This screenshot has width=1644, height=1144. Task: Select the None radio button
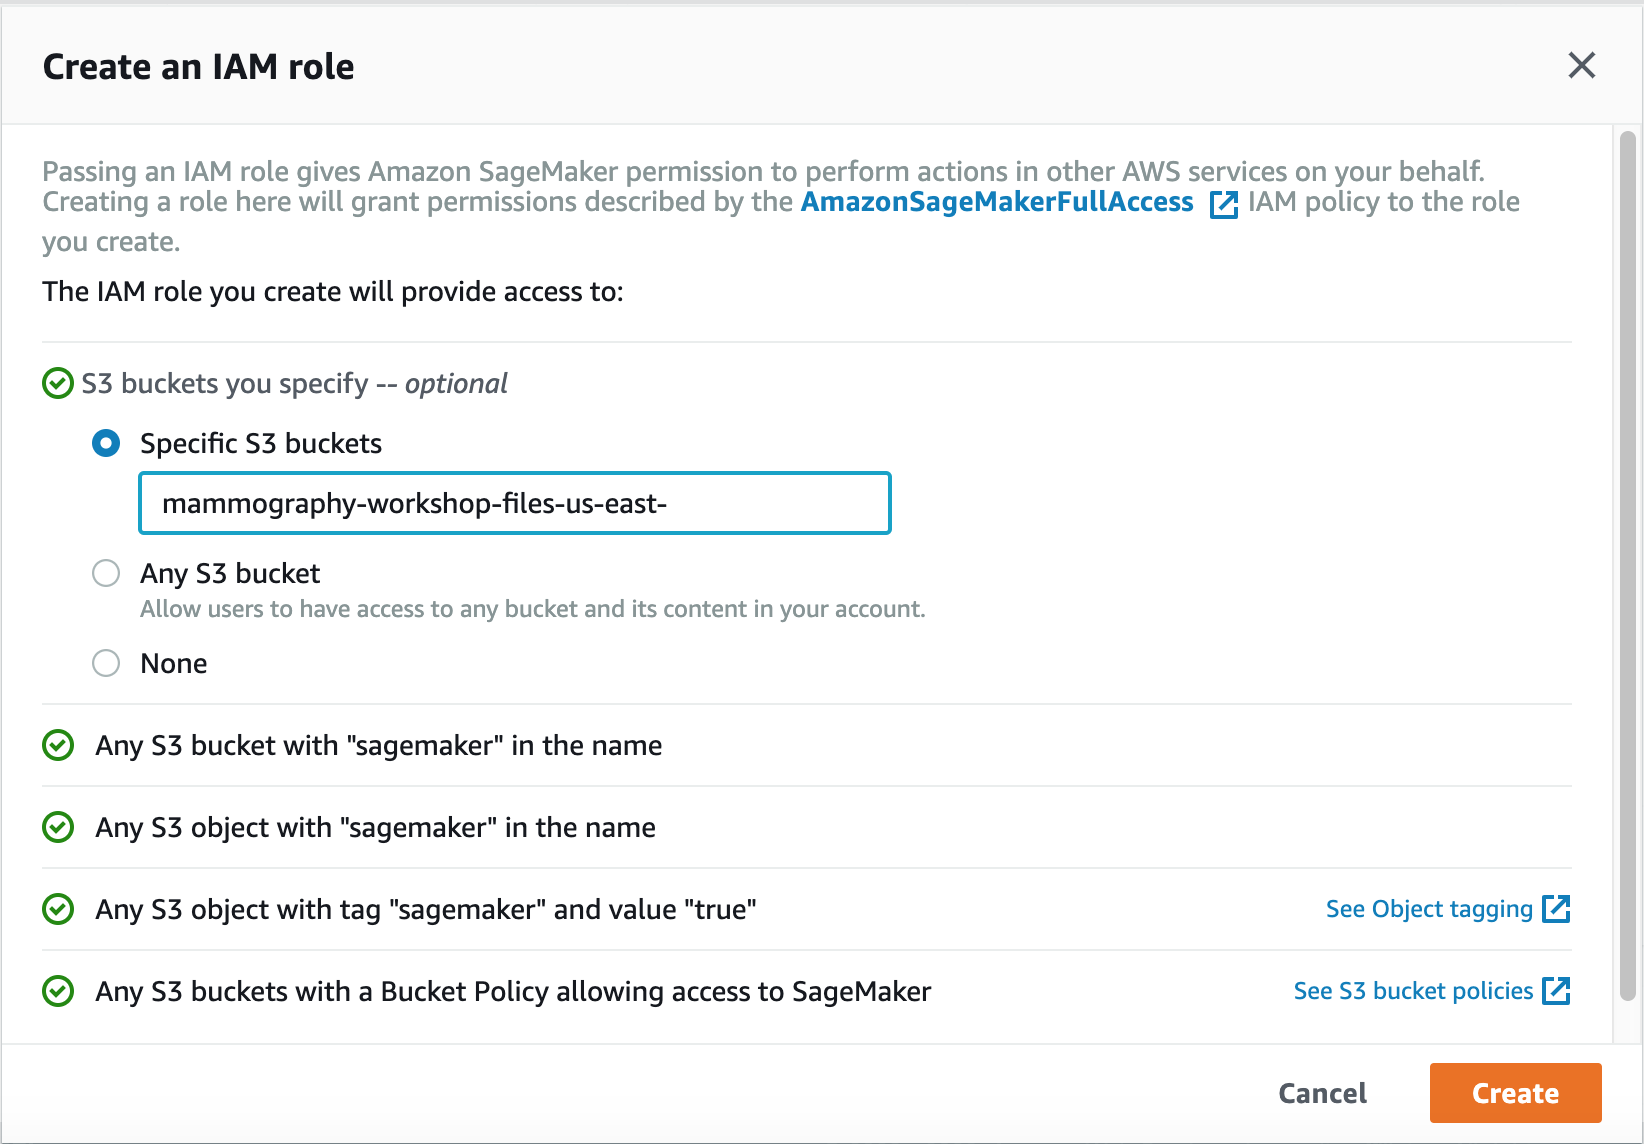(106, 663)
